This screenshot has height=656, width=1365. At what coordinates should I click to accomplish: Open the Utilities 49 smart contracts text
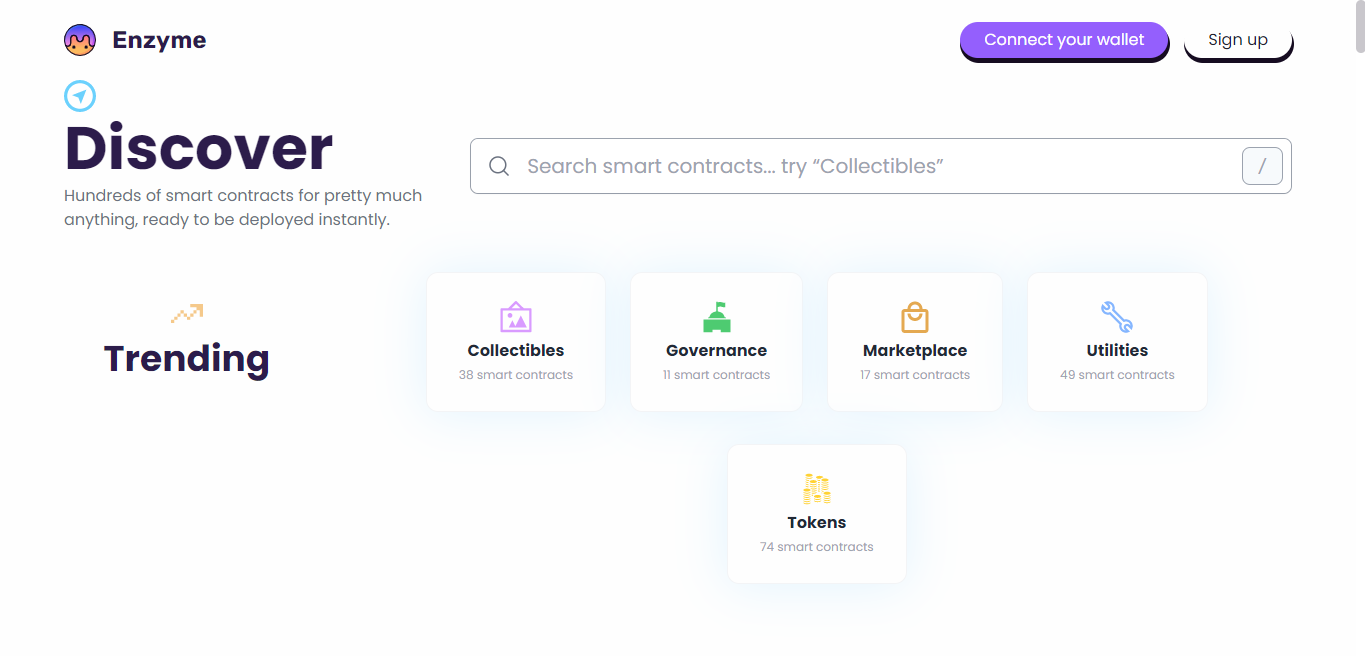pos(1117,375)
